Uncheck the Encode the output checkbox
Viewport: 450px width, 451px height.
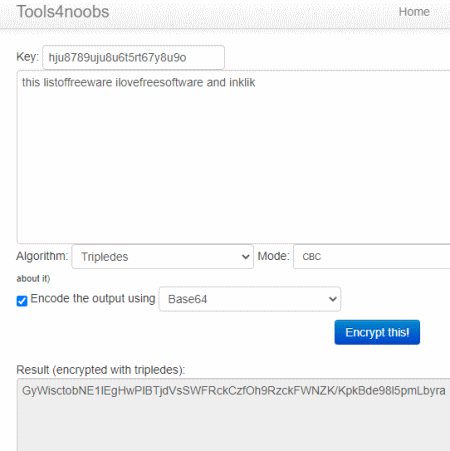[x=22, y=301]
